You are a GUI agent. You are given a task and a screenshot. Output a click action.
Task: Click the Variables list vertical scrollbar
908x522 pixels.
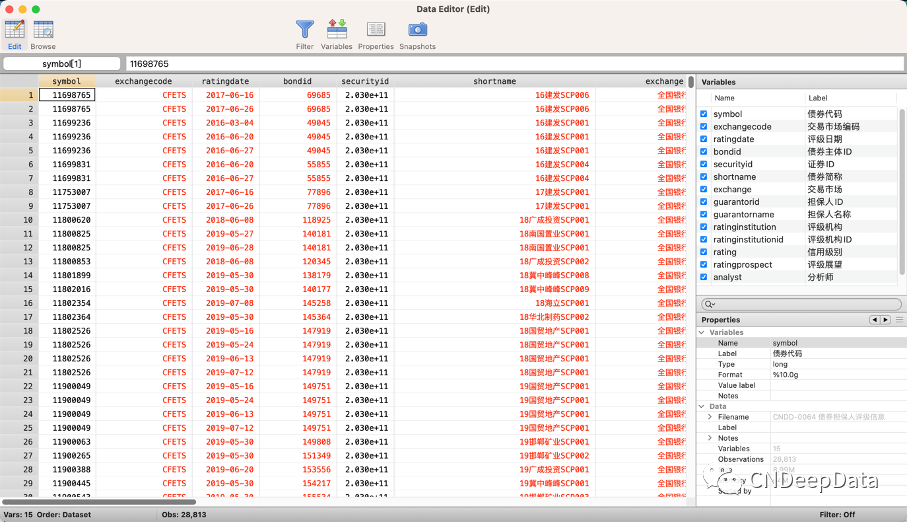(x=902, y=191)
